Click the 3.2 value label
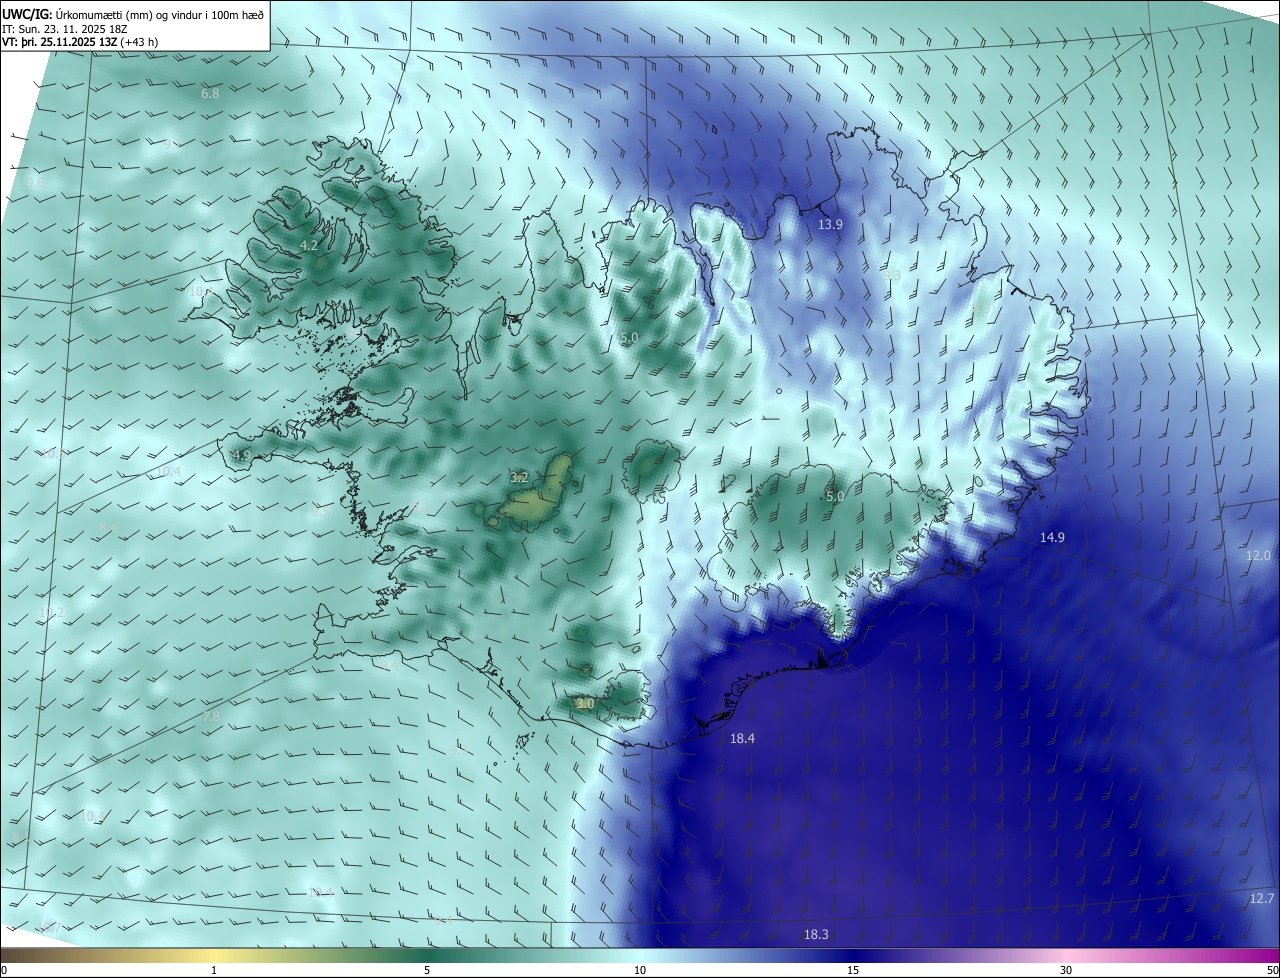Screen dimensions: 1280x978 519,478
